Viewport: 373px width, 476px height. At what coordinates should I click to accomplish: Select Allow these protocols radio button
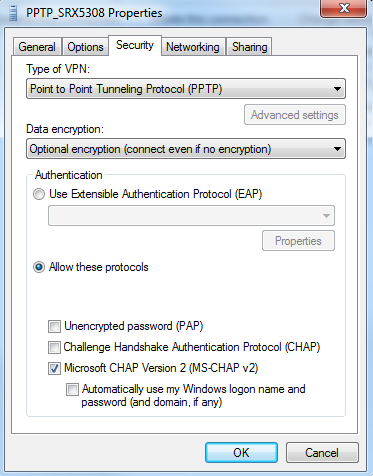[x=39, y=267]
